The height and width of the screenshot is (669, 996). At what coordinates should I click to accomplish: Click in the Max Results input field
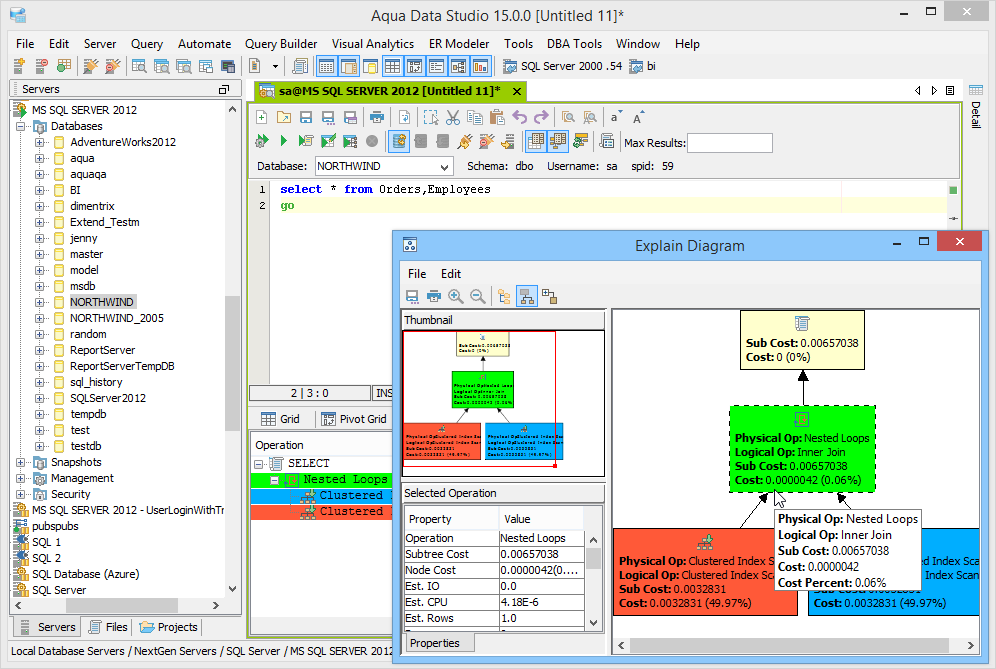730,143
